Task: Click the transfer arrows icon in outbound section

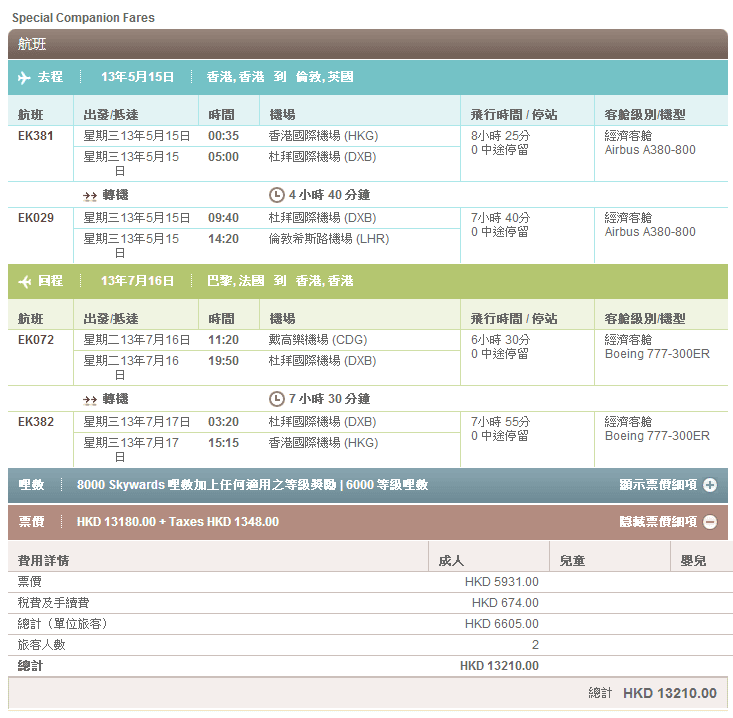Action: (90, 195)
